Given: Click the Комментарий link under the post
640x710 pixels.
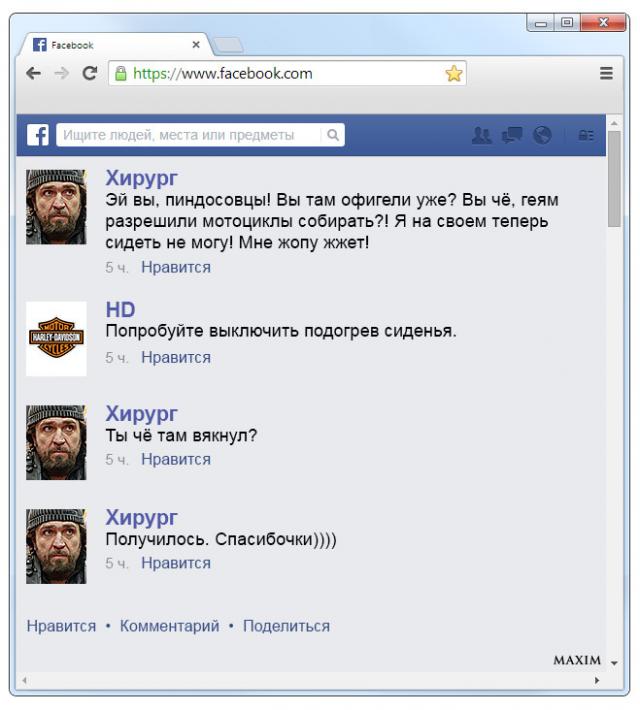Looking at the screenshot, I should click(169, 626).
